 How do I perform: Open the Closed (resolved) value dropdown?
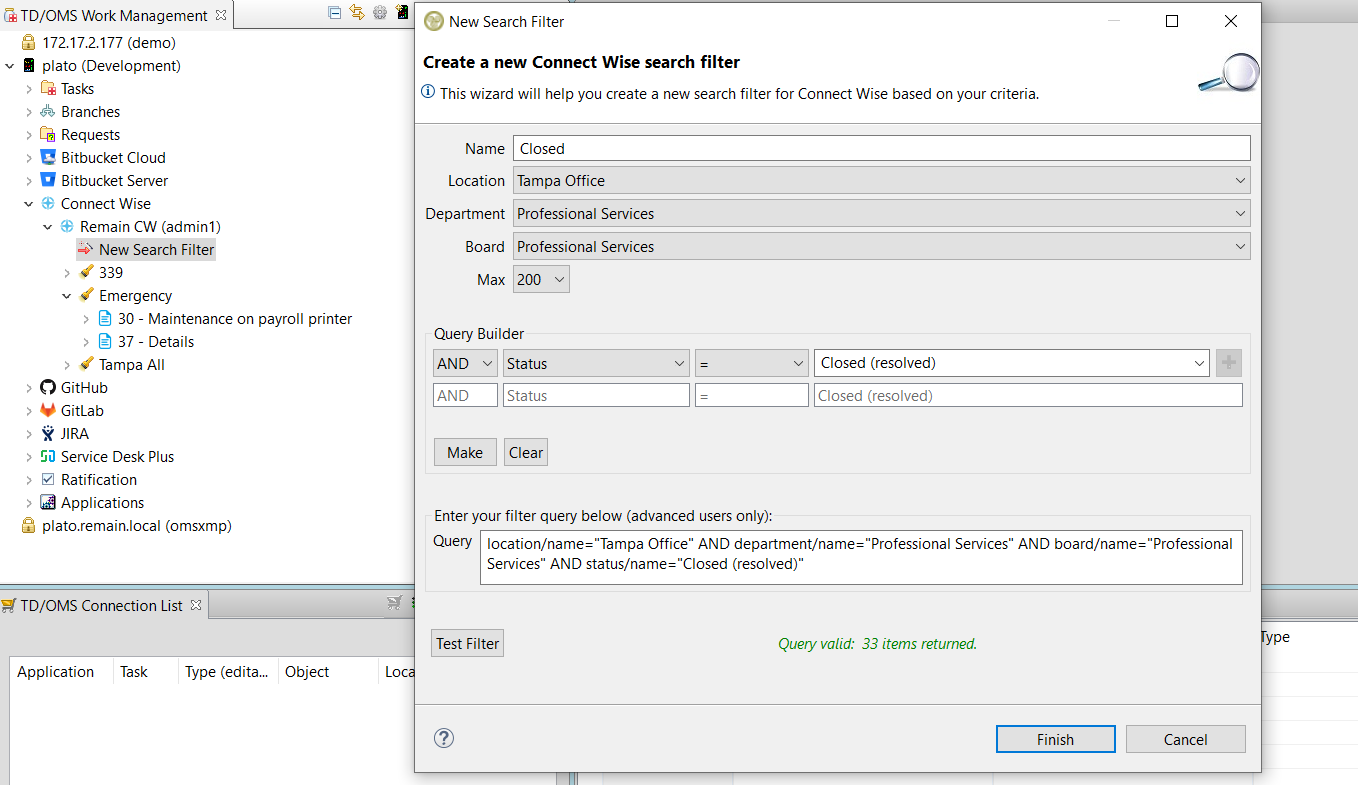(x=1011, y=364)
